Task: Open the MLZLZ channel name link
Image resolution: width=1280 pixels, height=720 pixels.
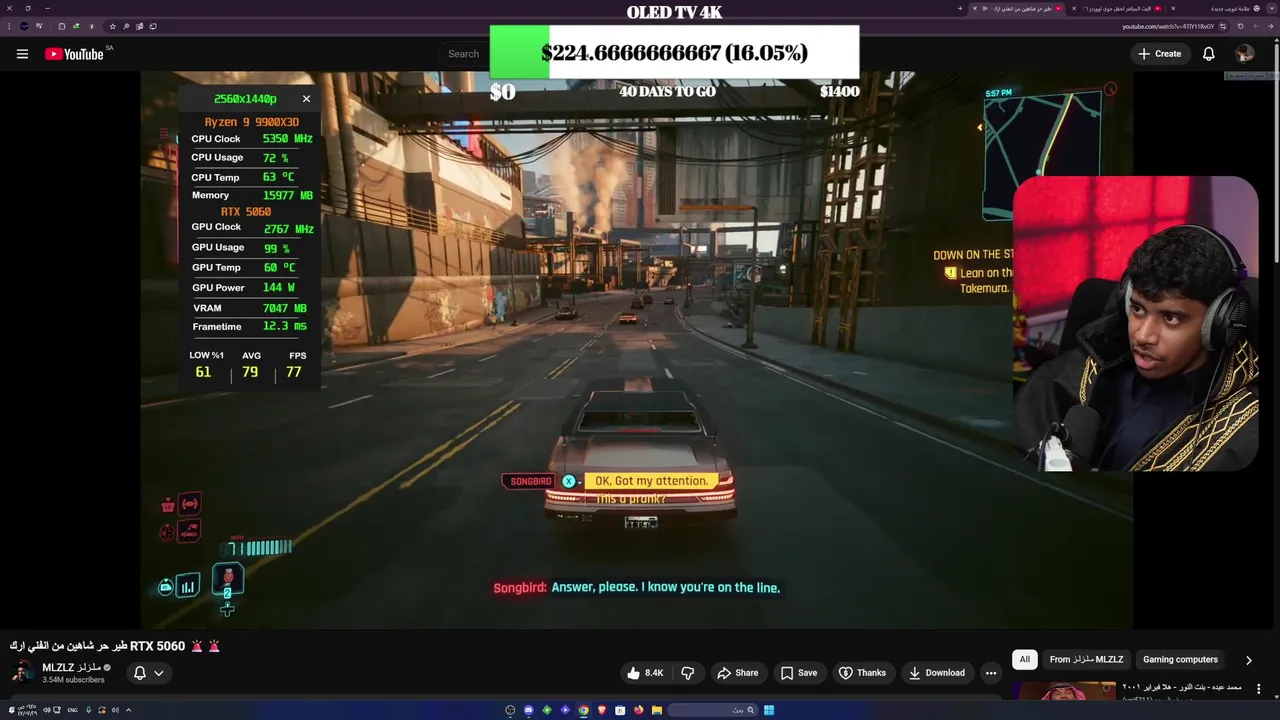Action: pyautogui.click(x=71, y=667)
